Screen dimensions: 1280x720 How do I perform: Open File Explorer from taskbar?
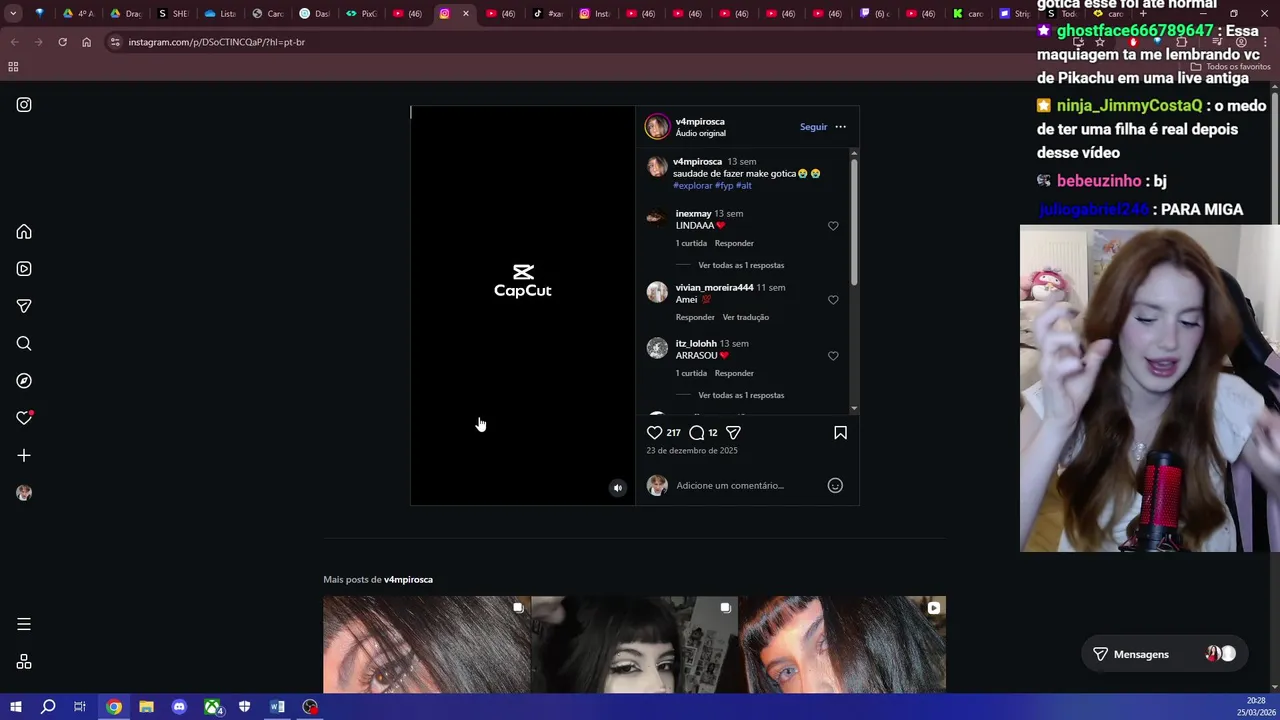point(146,707)
